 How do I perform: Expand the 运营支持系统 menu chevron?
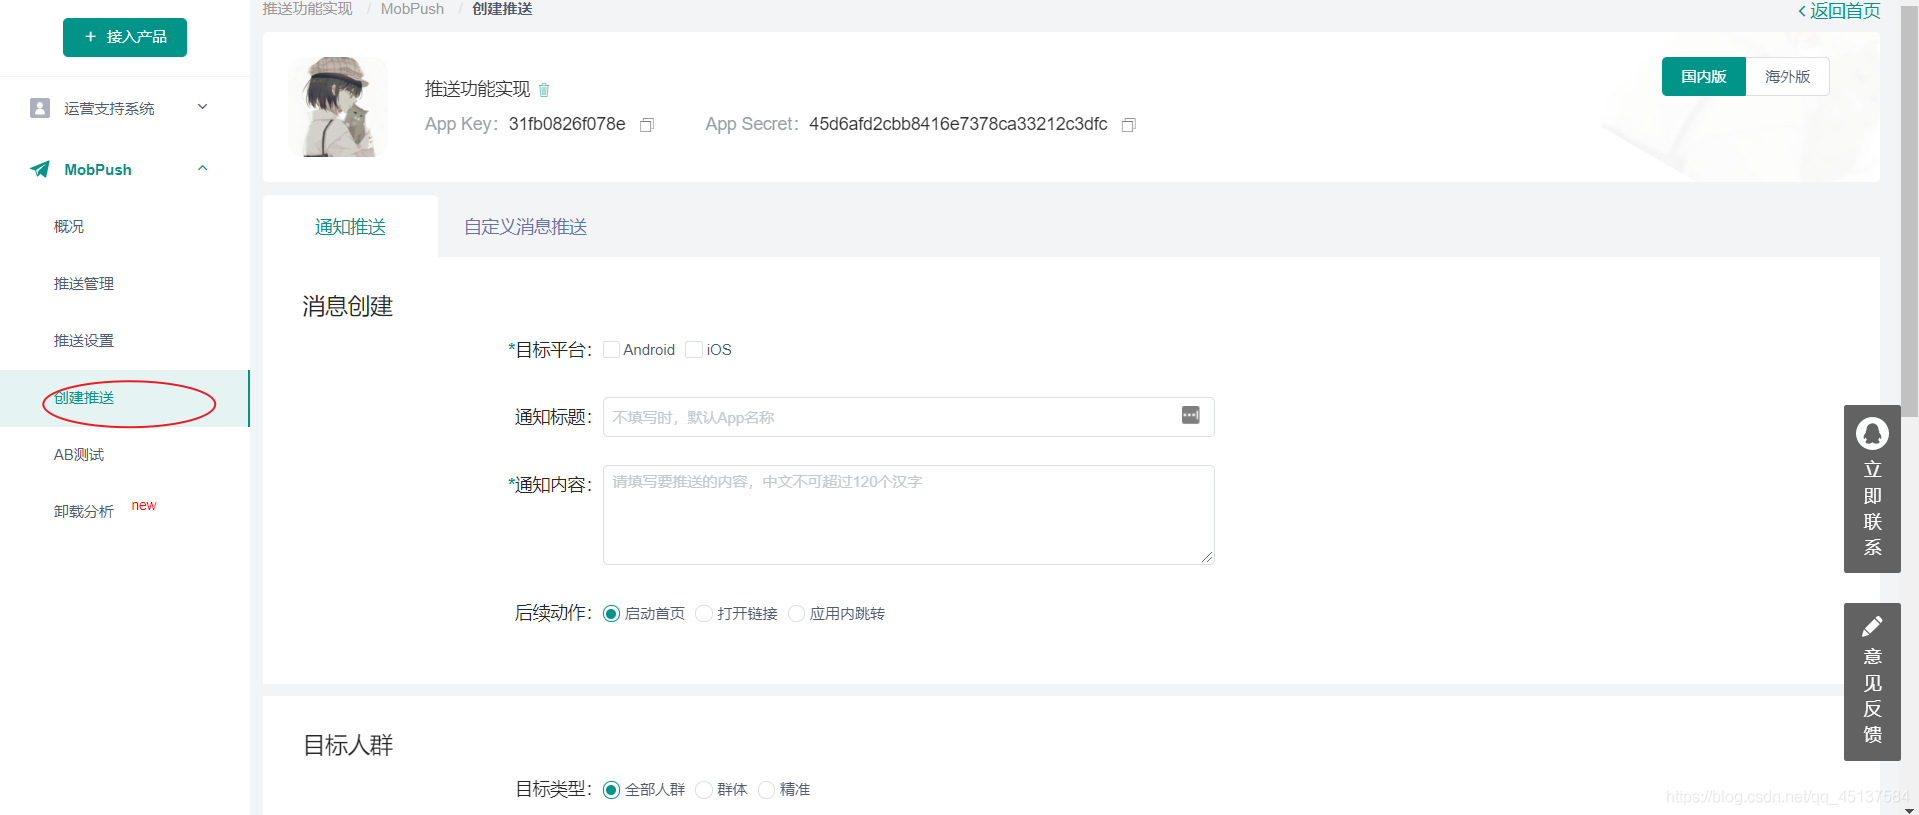(203, 107)
